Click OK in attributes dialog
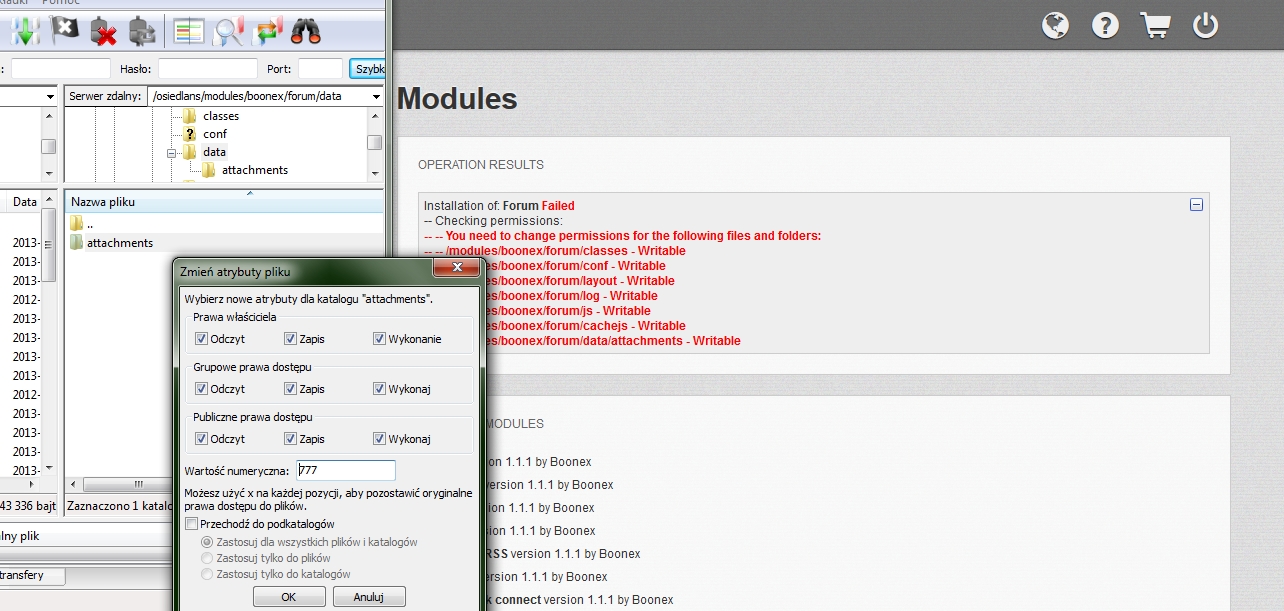Screen dimensions: 1284x611 click(288, 597)
